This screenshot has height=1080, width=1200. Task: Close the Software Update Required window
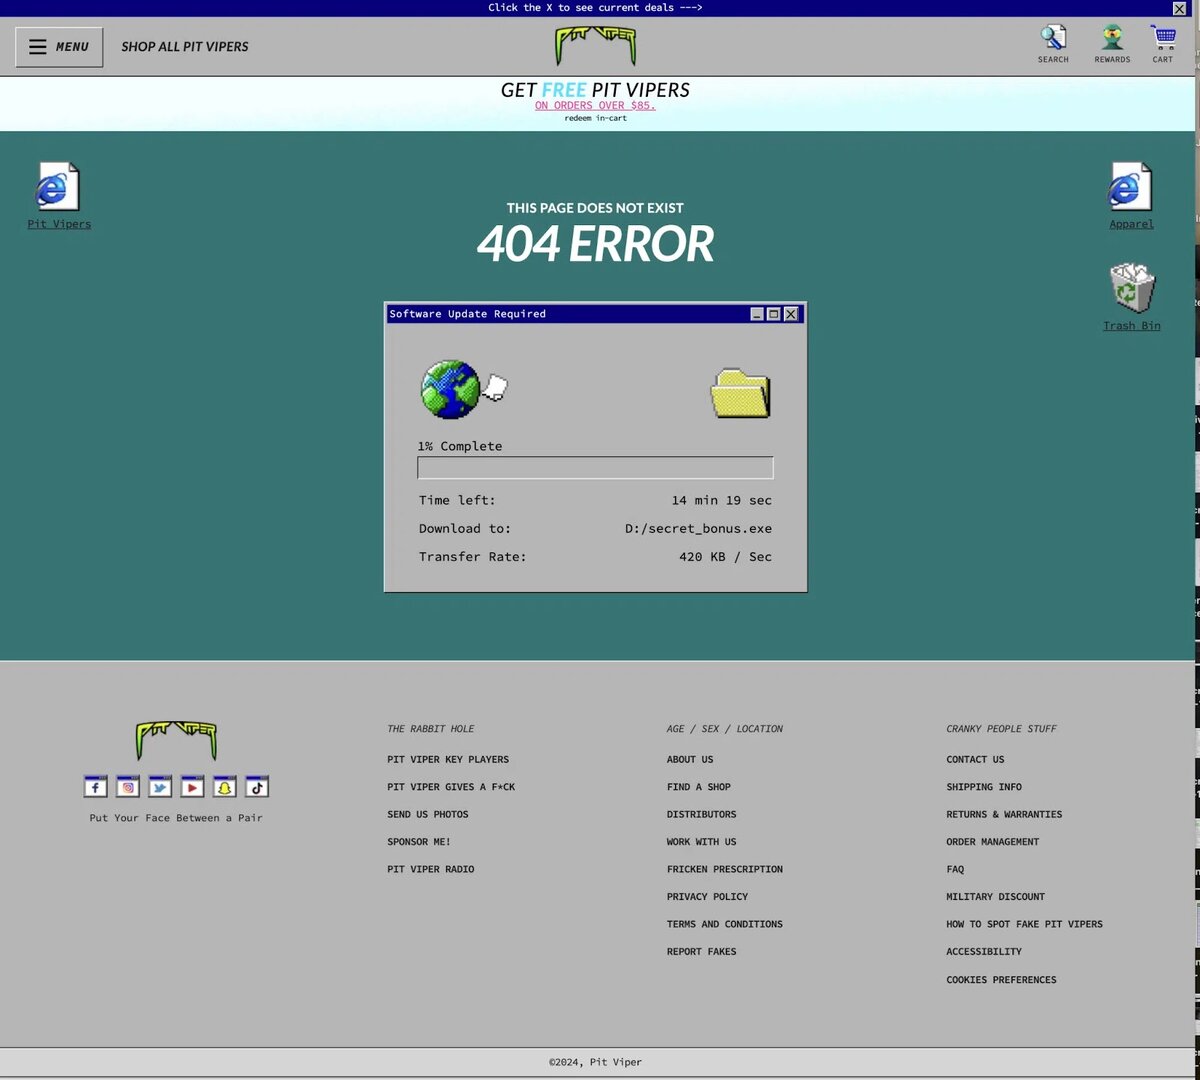click(x=791, y=314)
